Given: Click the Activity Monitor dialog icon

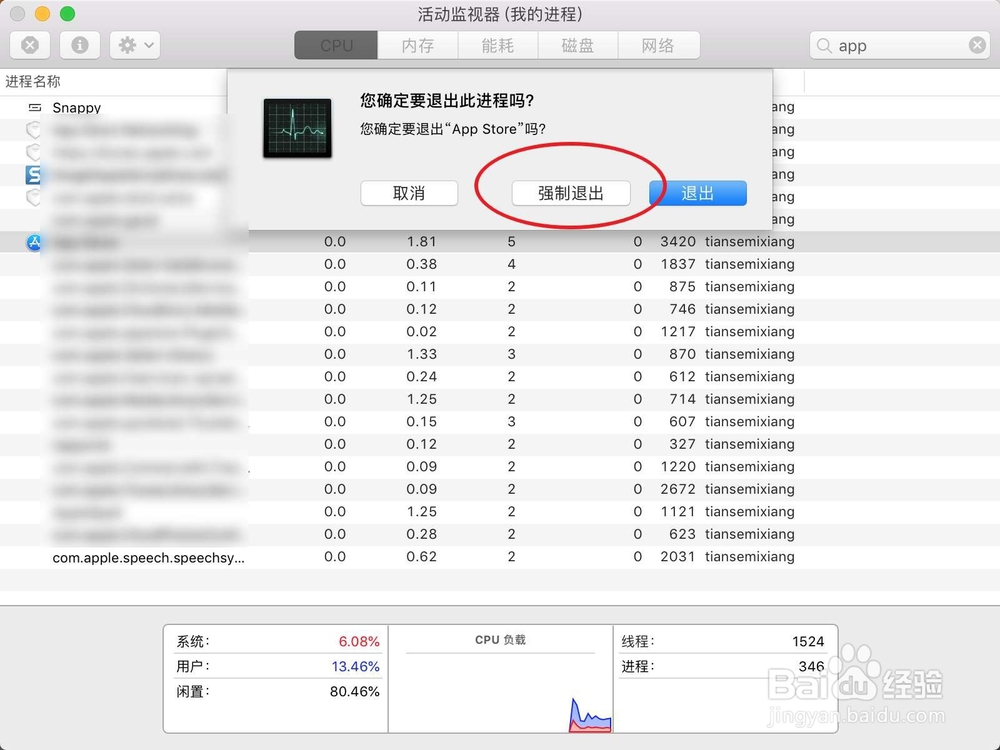Looking at the screenshot, I should point(297,128).
